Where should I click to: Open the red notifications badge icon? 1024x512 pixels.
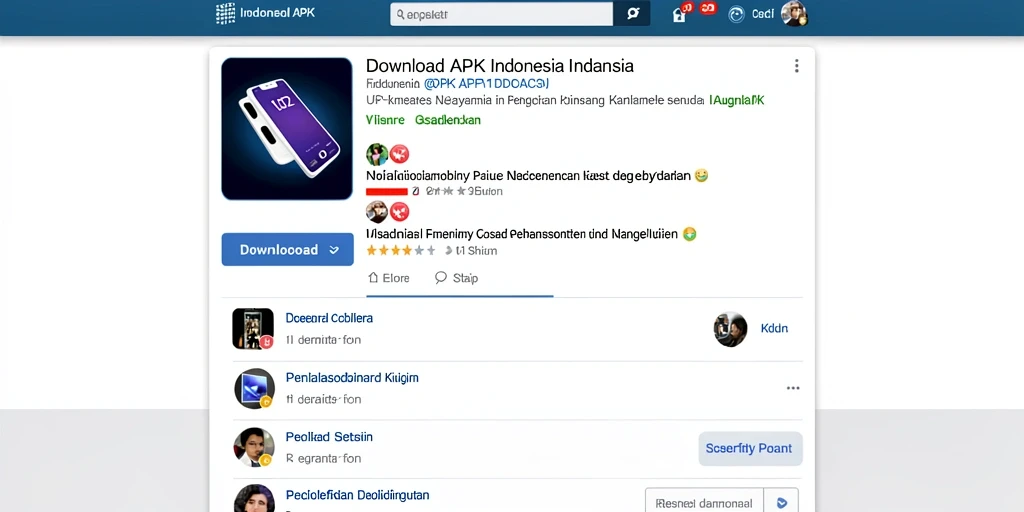tap(708, 8)
